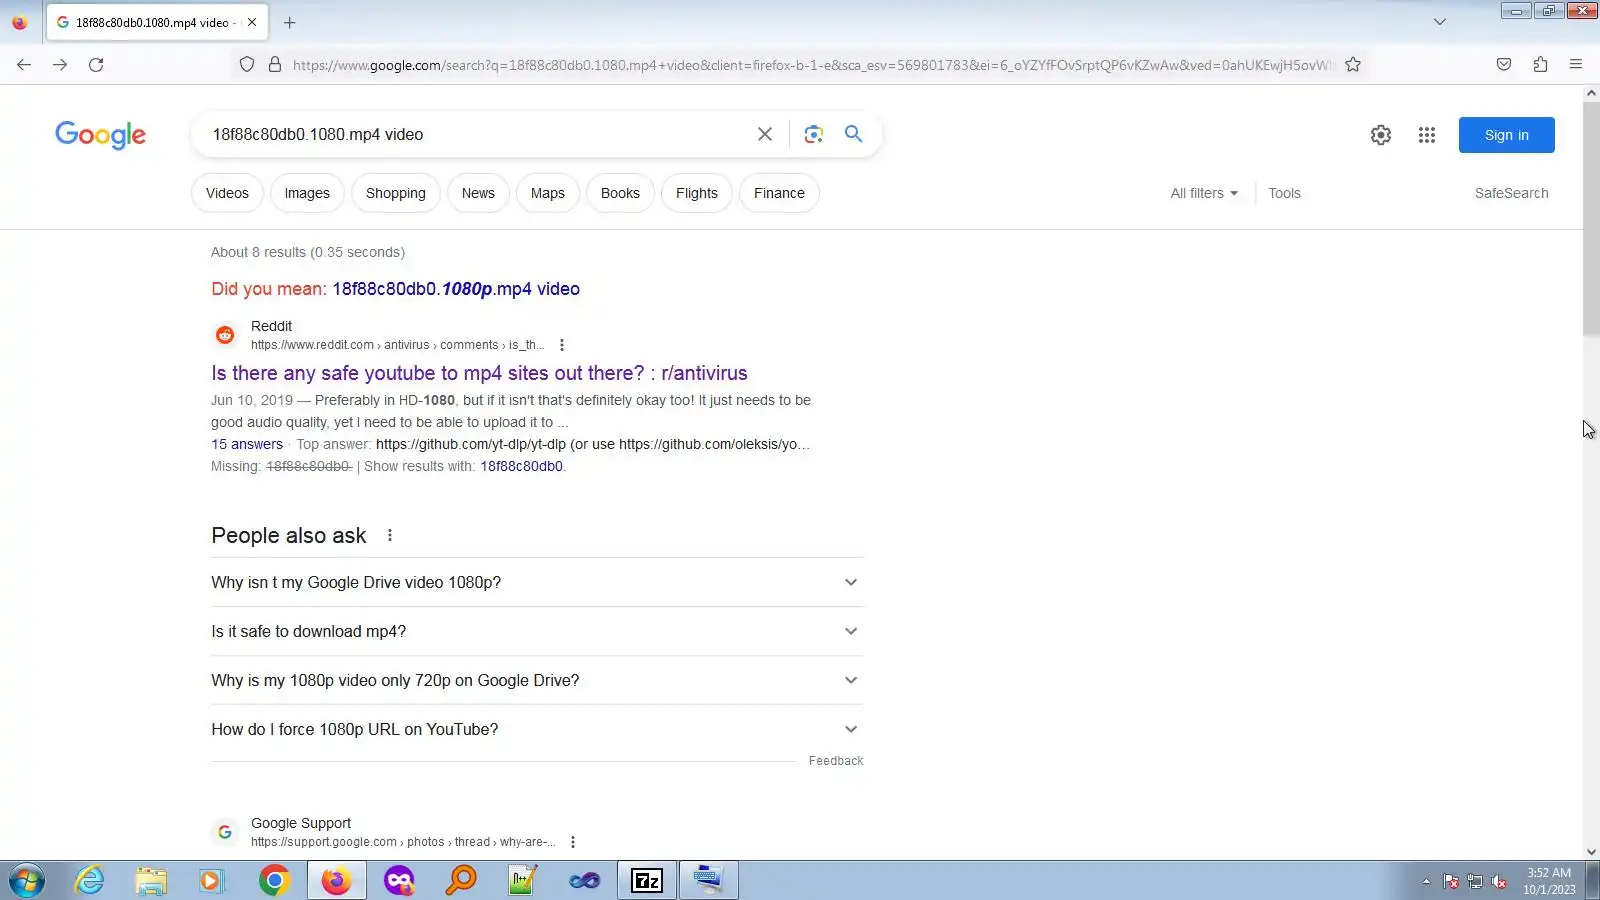The width and height of the screenshot is (1600, 900).
Task: Open the SafeSearch settings
Action: click(x=1511, y=193)
